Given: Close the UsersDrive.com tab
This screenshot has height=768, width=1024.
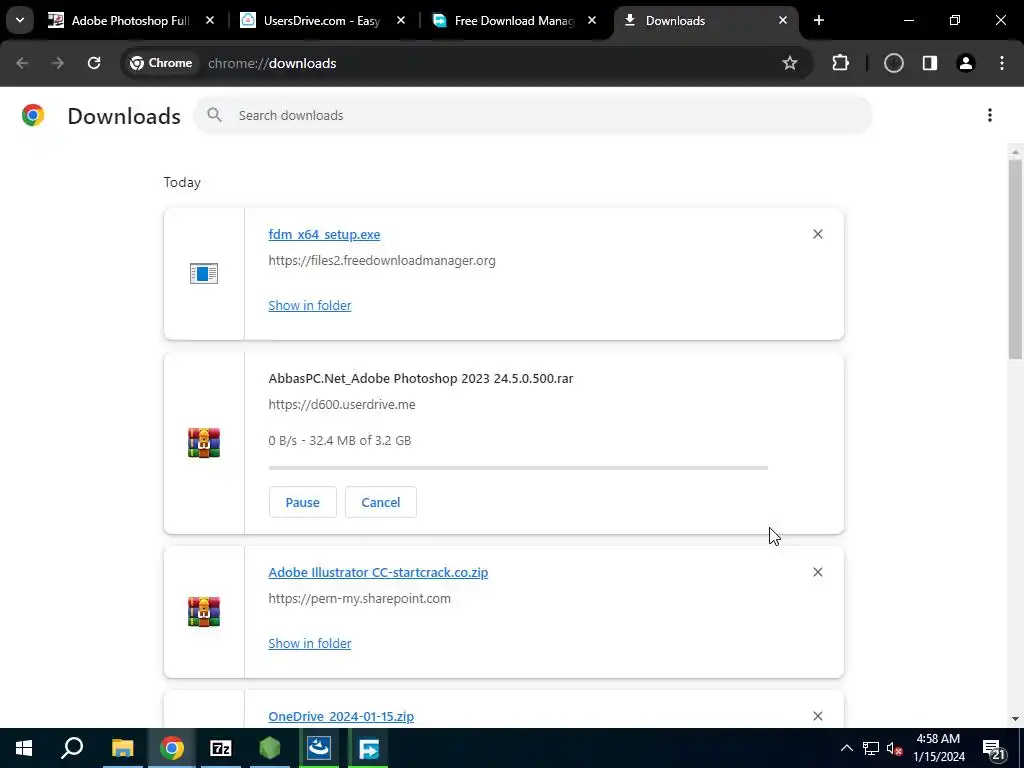Looking at the screenshot, I should 401,21.
